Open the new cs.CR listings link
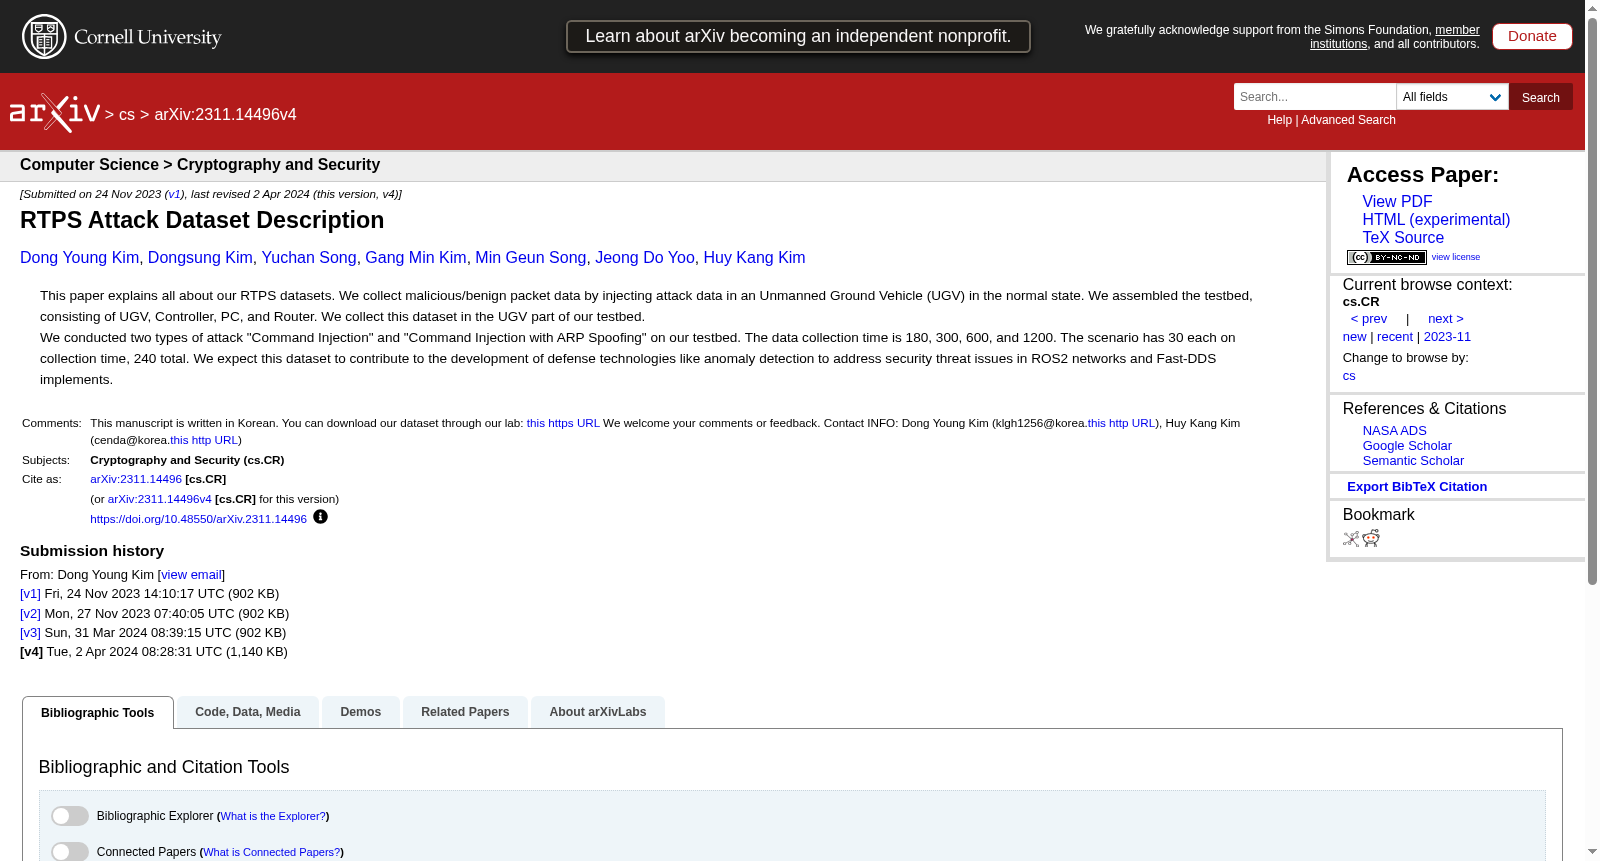The image size is (1600, 861). pos(1354,337)
